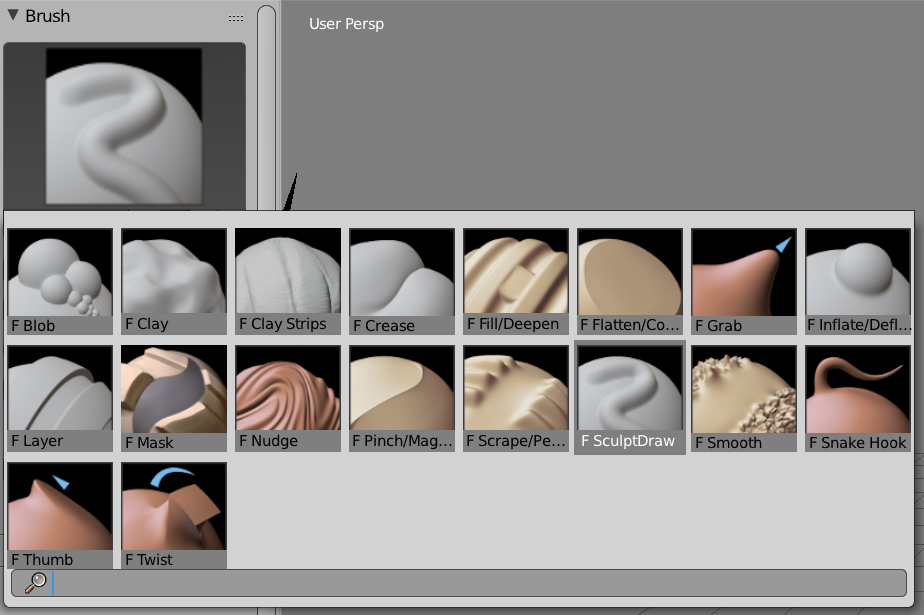Select the F Clay brush
Image resolution: width=924 pixels, height=615 pixels.
coord(173,280)
